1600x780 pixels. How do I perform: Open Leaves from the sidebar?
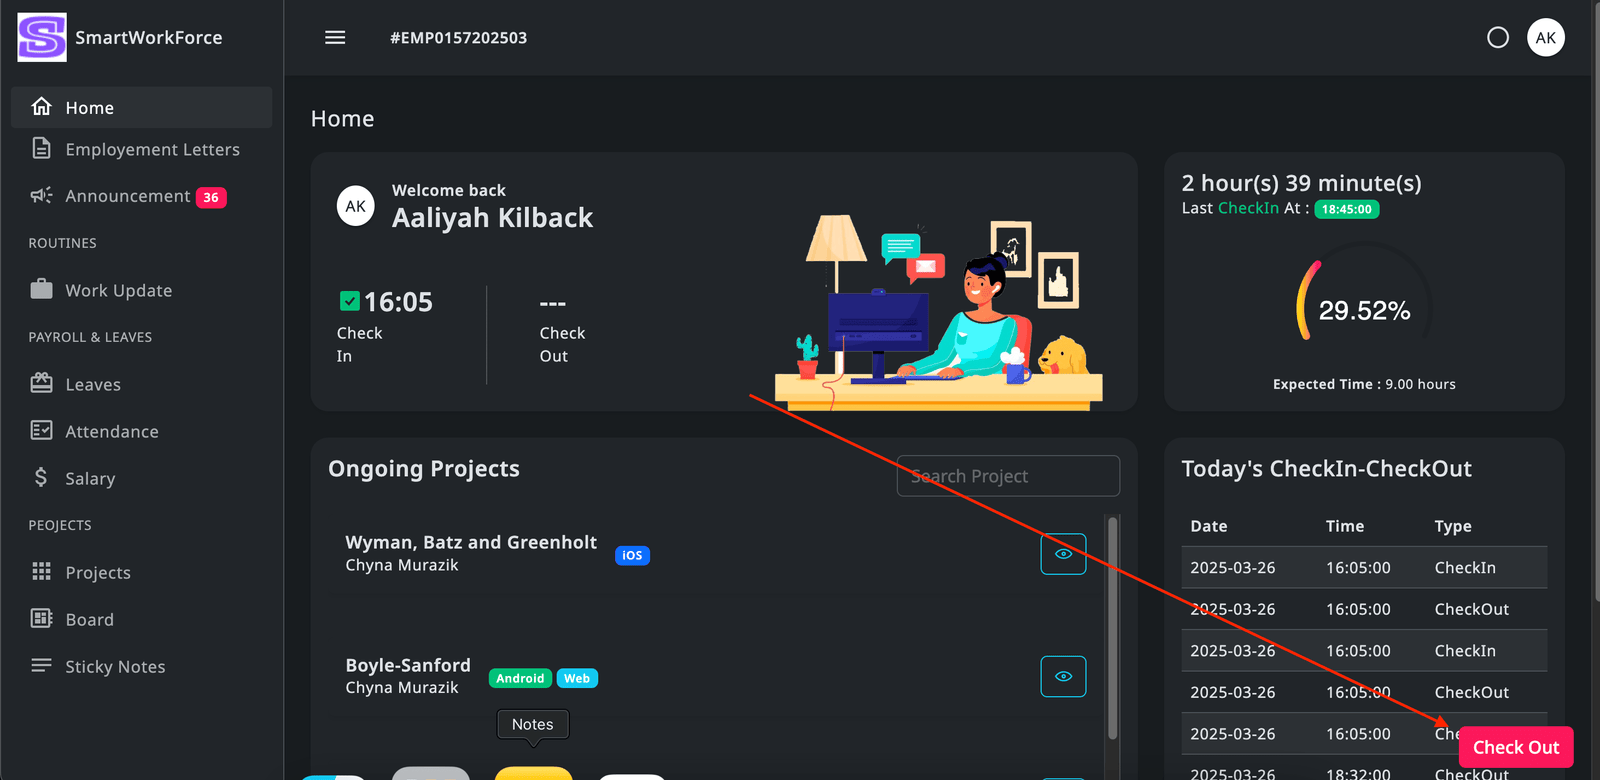93,385
